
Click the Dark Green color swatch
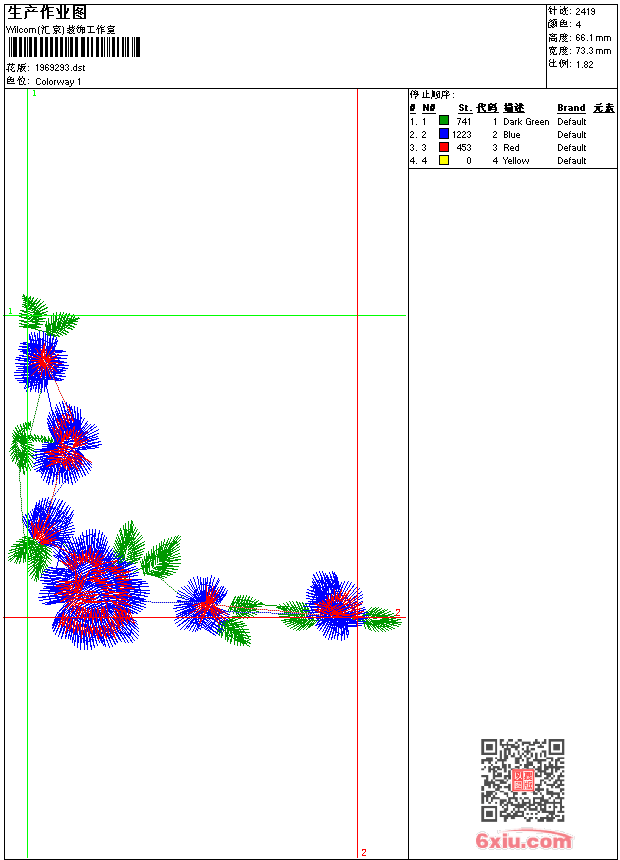(444, 120)
